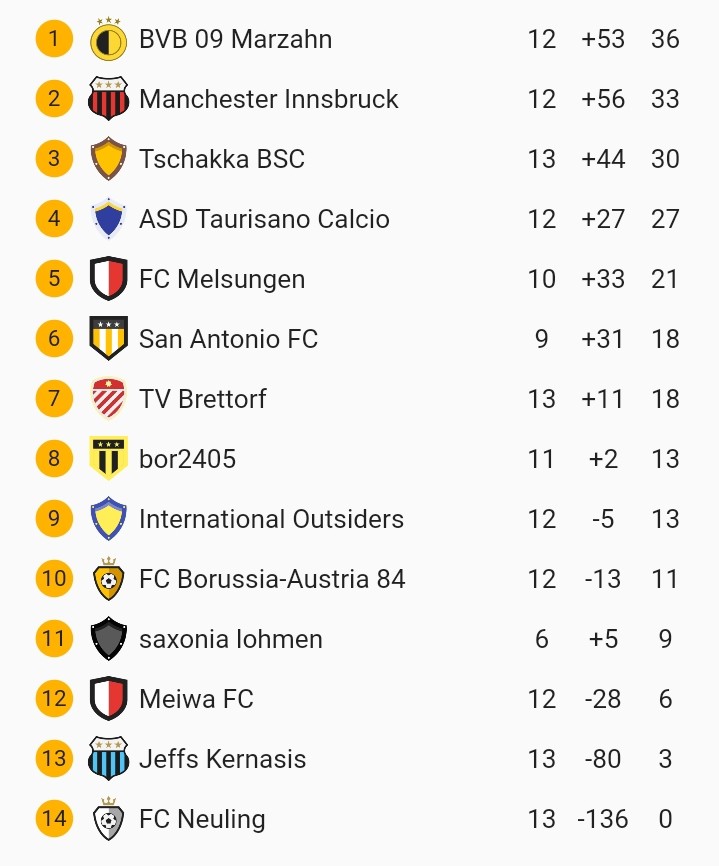Click FC Neuling's -136 goal difference
Viewport: 719px width, 866px height.
pos(603,819)
